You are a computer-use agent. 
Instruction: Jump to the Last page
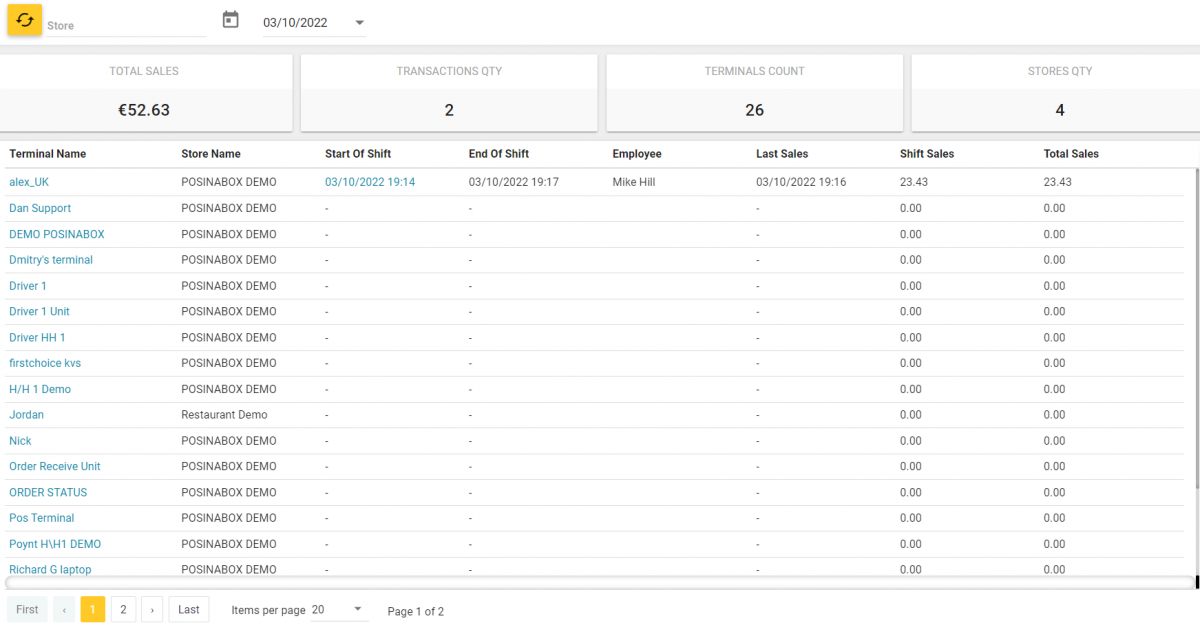[188, 608]
